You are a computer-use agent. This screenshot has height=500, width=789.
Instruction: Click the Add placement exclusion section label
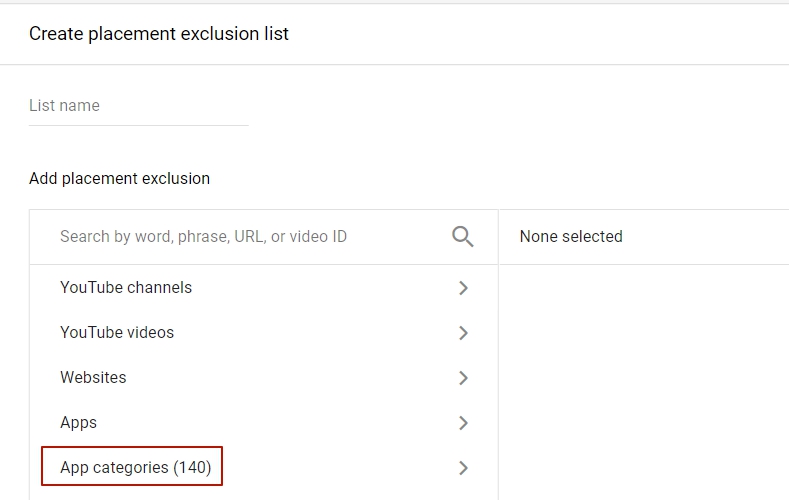(119, 179)
